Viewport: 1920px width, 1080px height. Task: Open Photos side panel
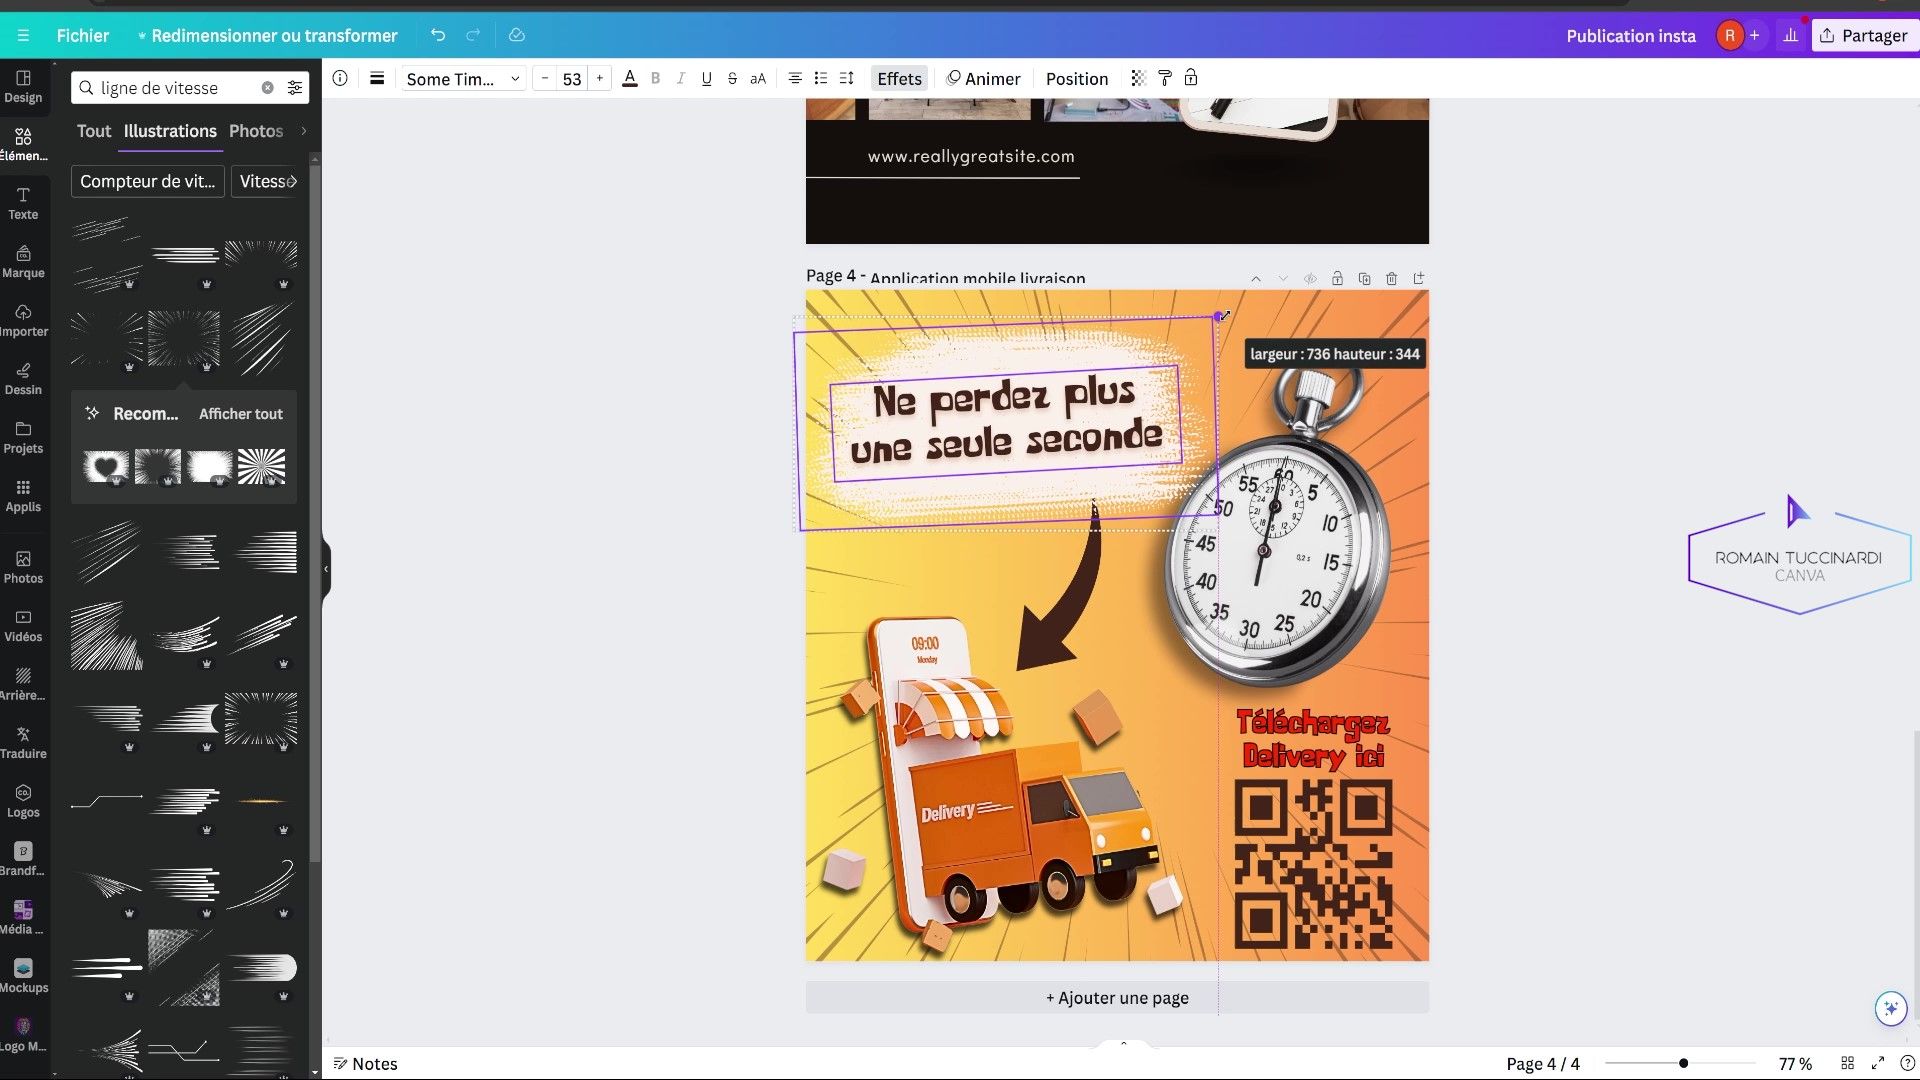pyautogui.click(x=23, y=567)
